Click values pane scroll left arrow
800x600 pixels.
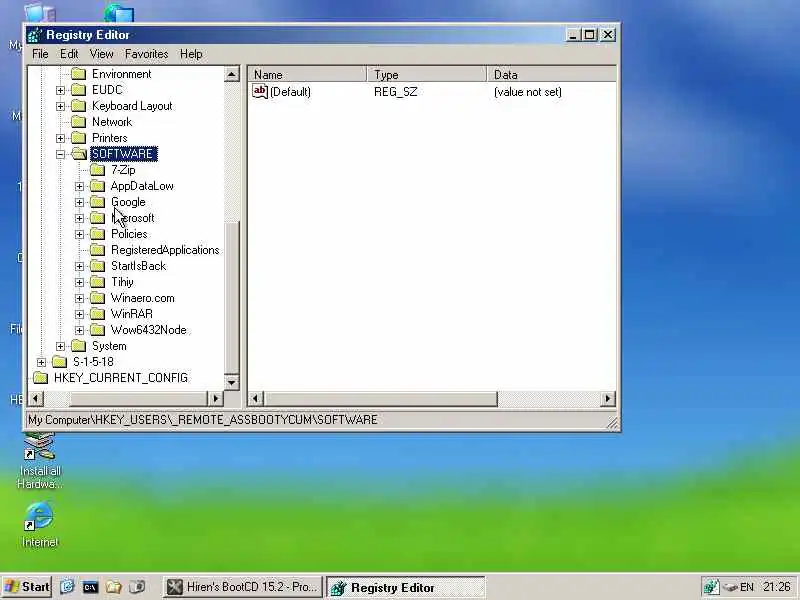[x=256, y=398]
